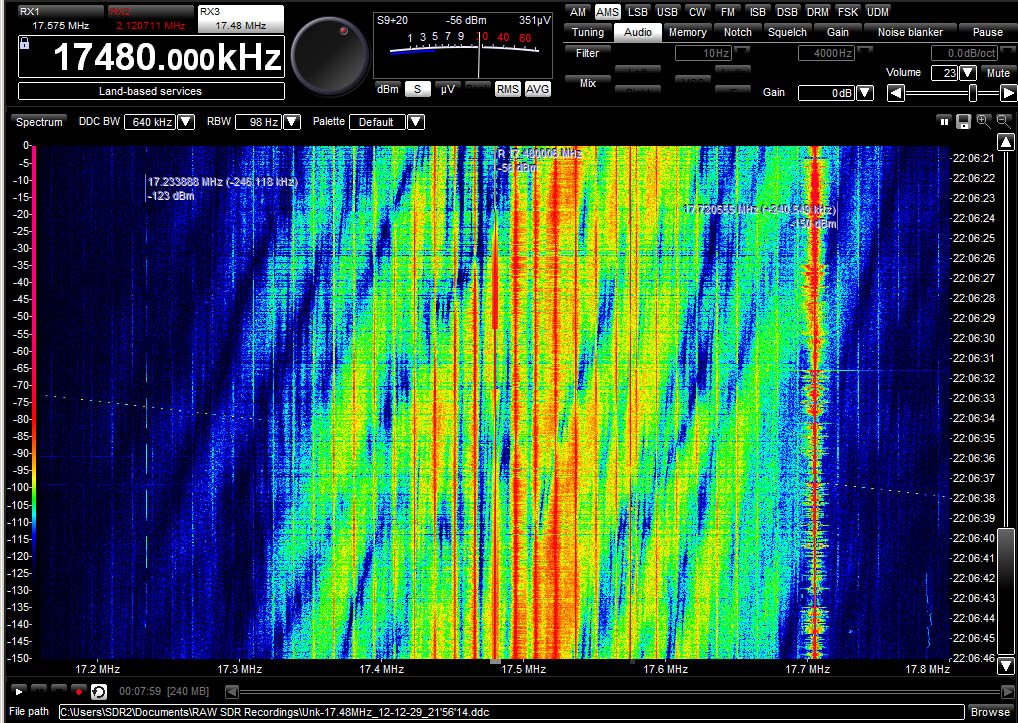Select receiver RX1 at 17.575 MHz

click(60, 19)
